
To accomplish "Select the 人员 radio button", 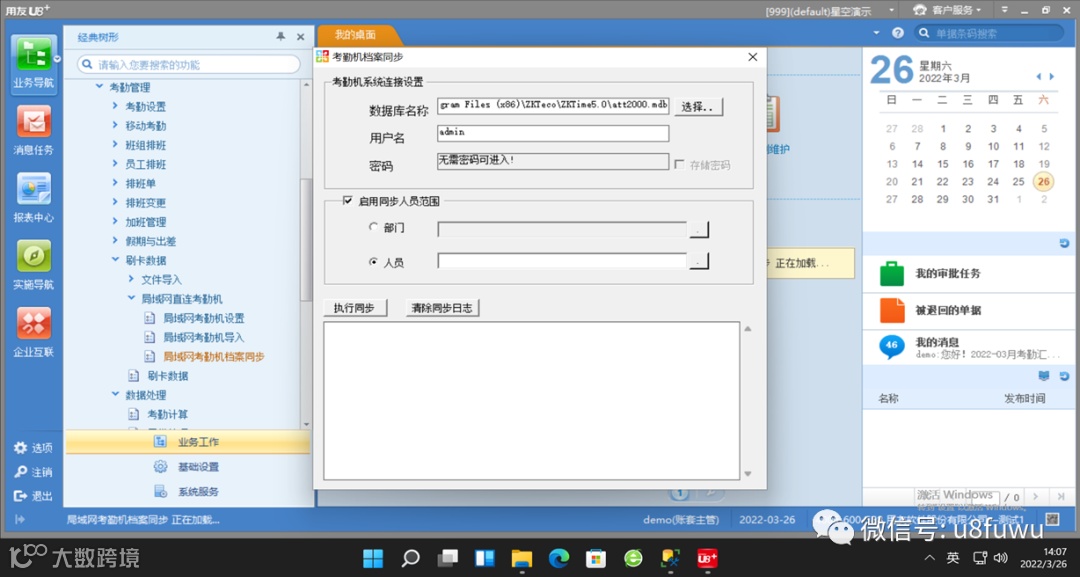I will click(x=373, y=262).
